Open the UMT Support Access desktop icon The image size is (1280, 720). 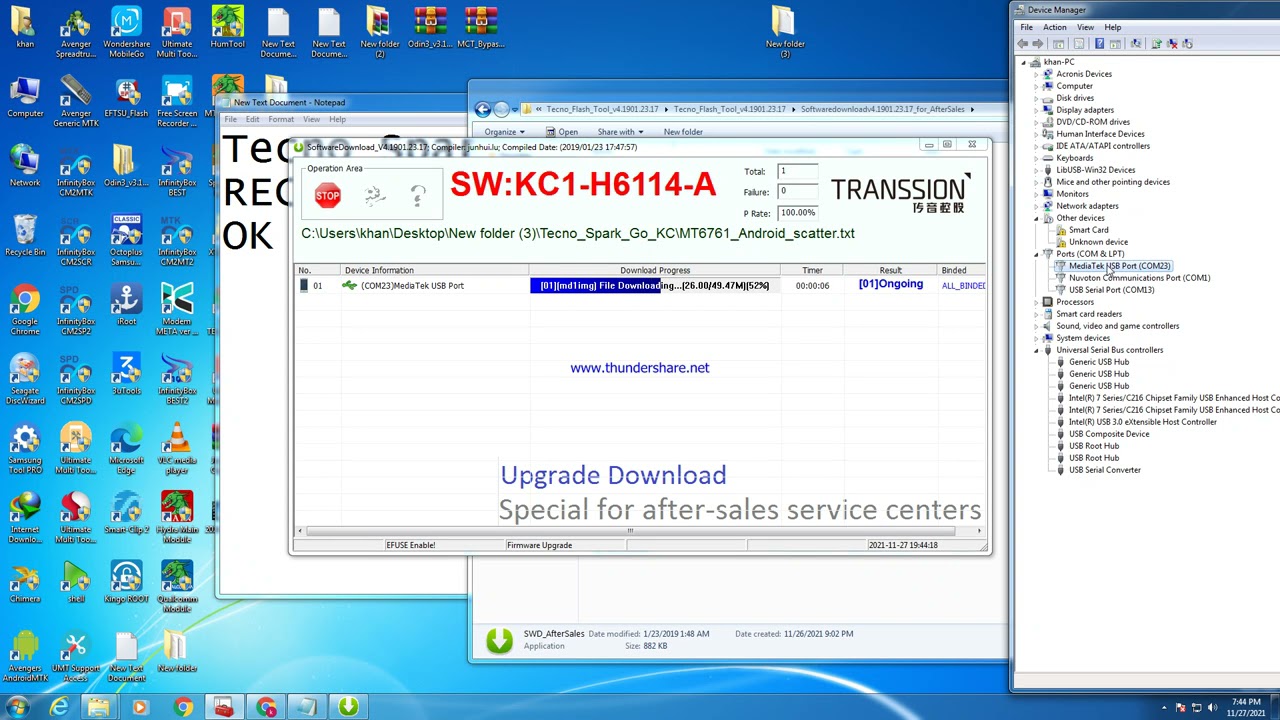pos(75,657)
